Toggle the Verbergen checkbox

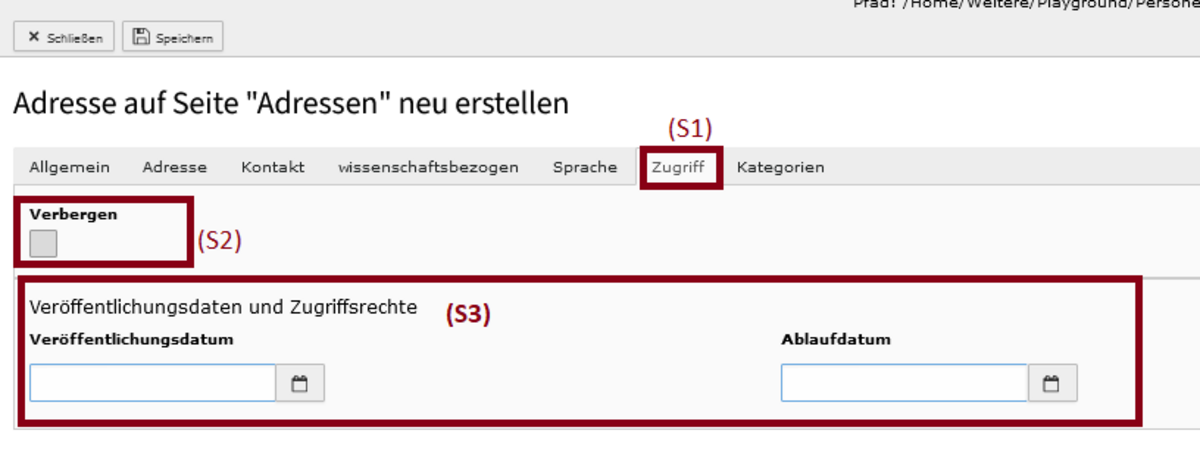pyautogui.click(x=43, y=243)
